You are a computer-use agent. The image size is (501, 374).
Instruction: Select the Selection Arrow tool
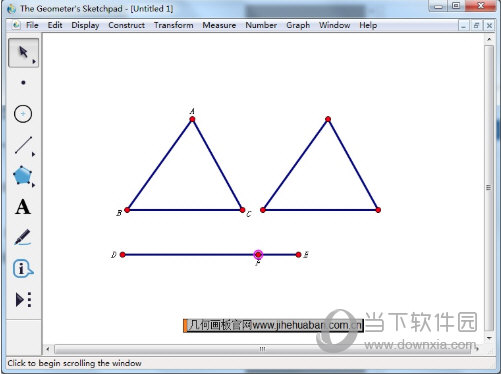pyautogui.click(x=23, y=53)
